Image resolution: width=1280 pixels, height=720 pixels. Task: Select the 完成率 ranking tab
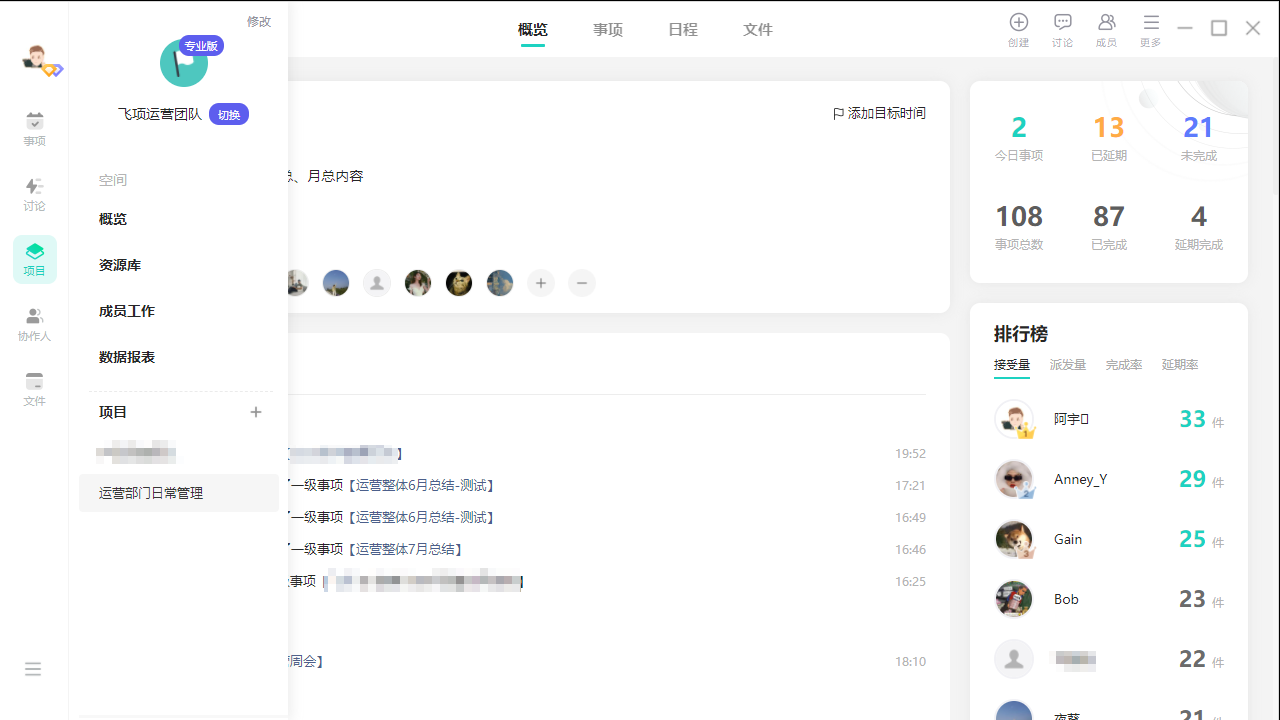pos(1124,365)
